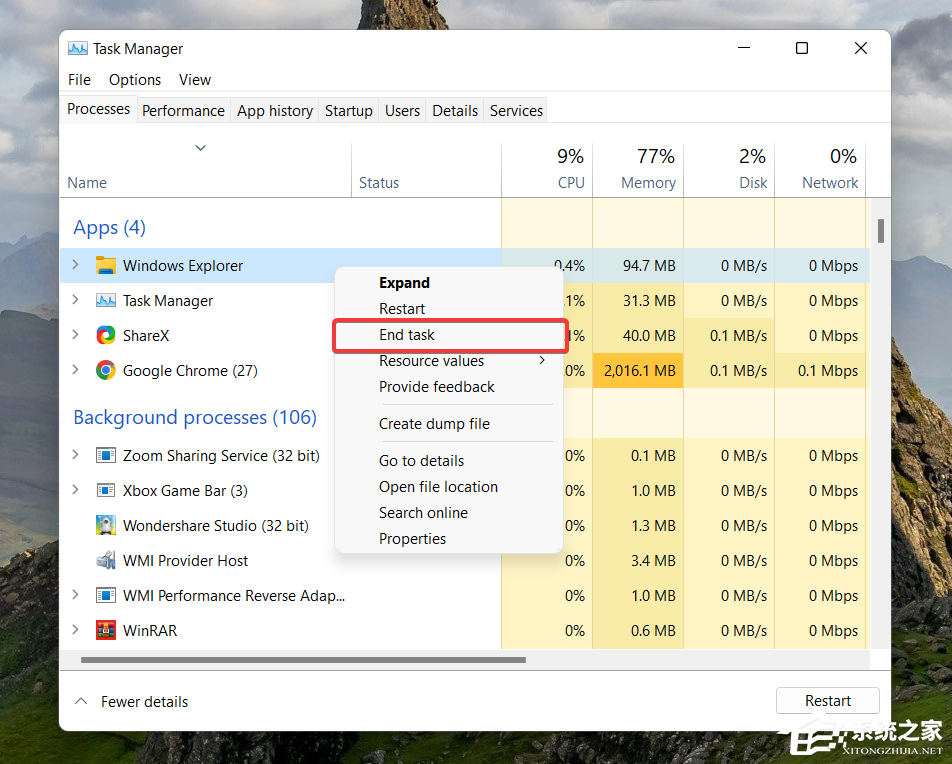
Task: Click WMI Provider Host's 3.4 MB value
Action: click(653, 561)
